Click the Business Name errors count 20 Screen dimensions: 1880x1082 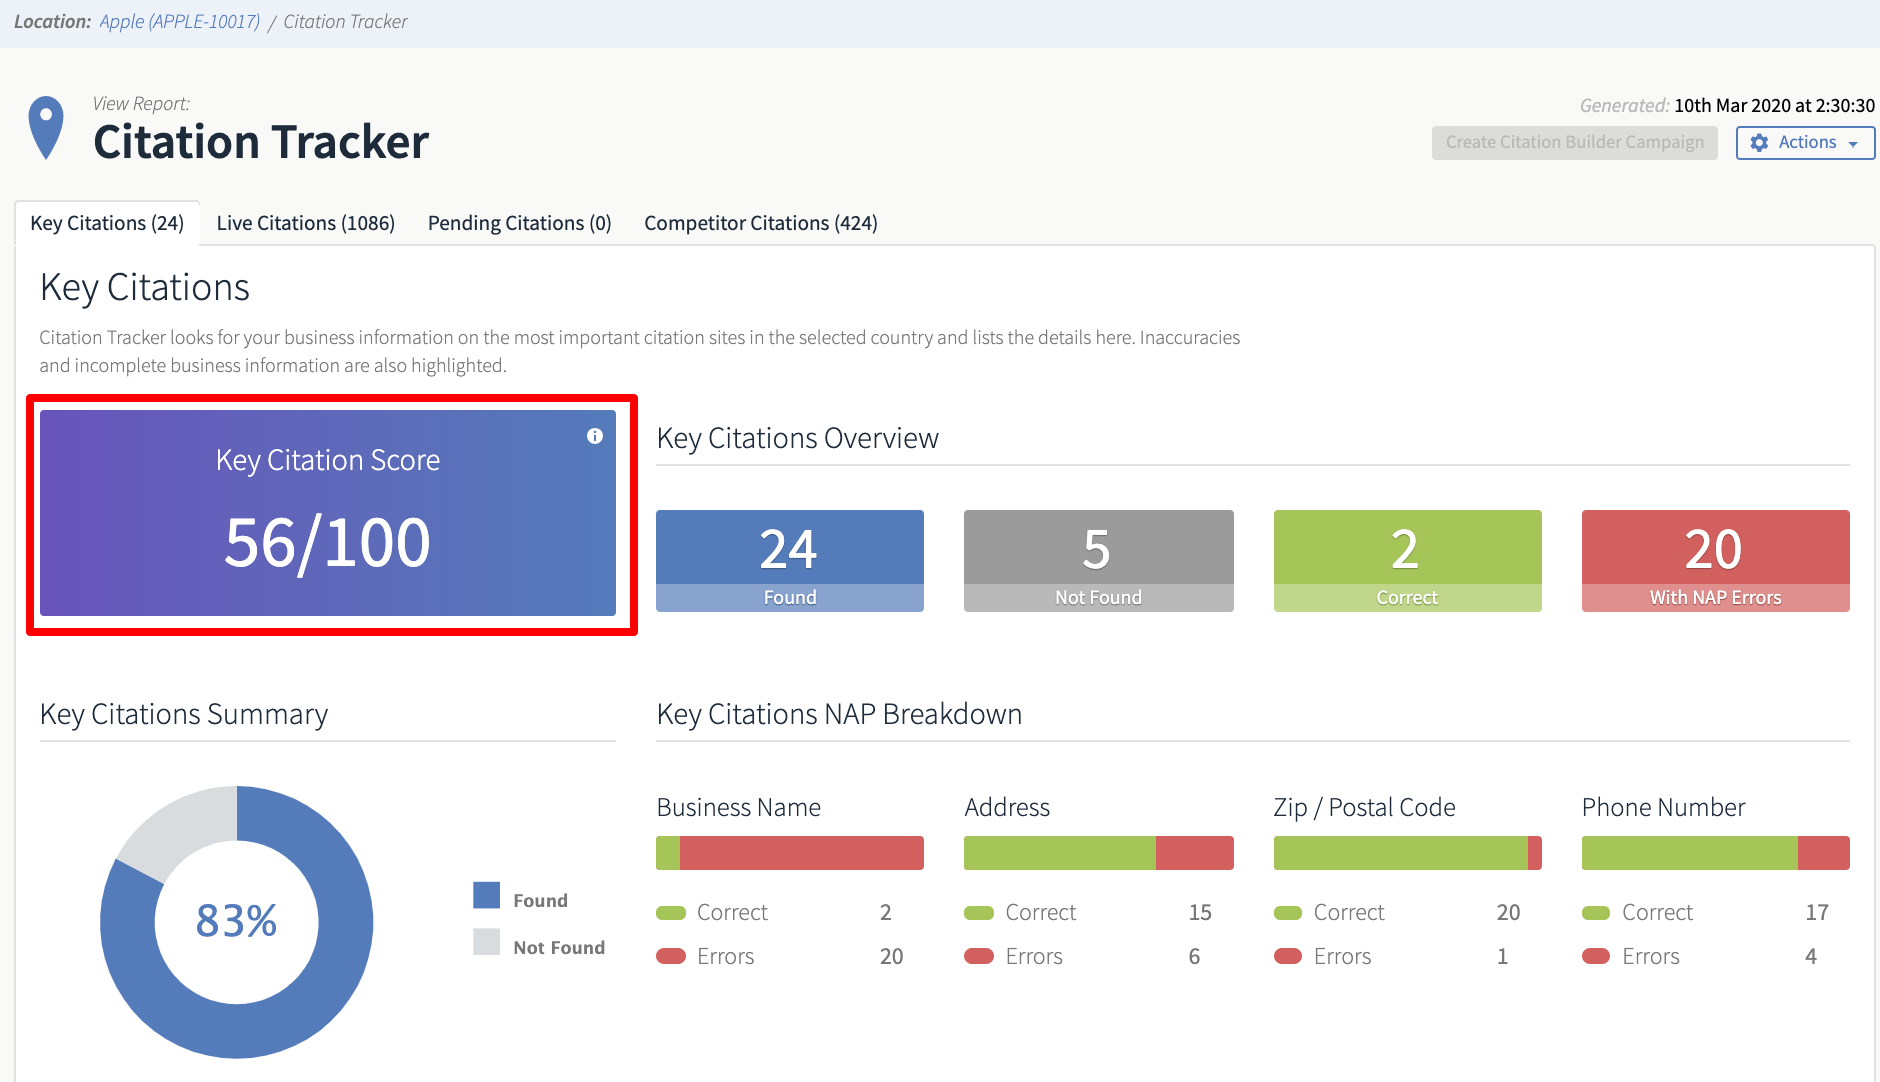891,957
